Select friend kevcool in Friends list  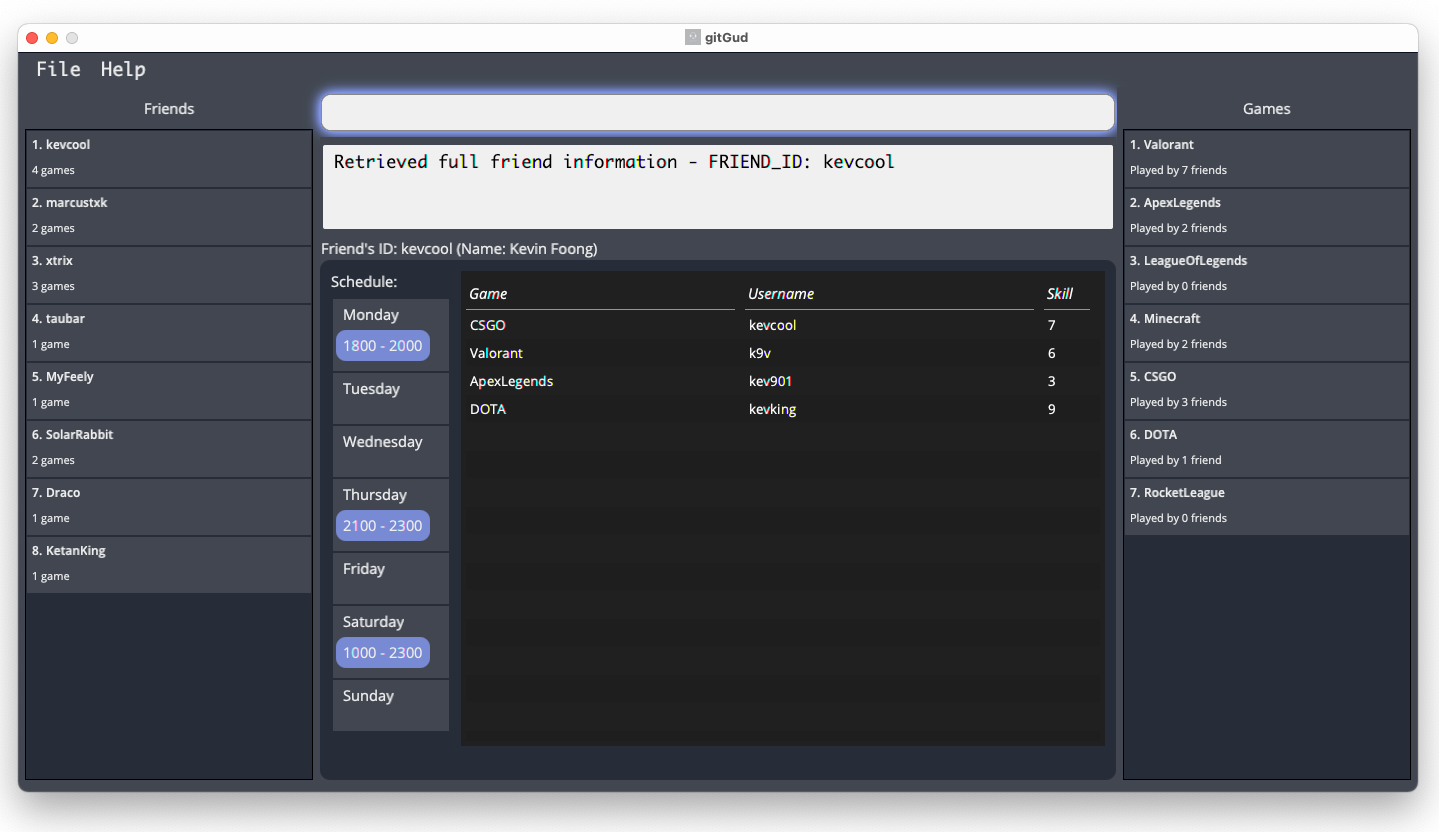point(169,158)
